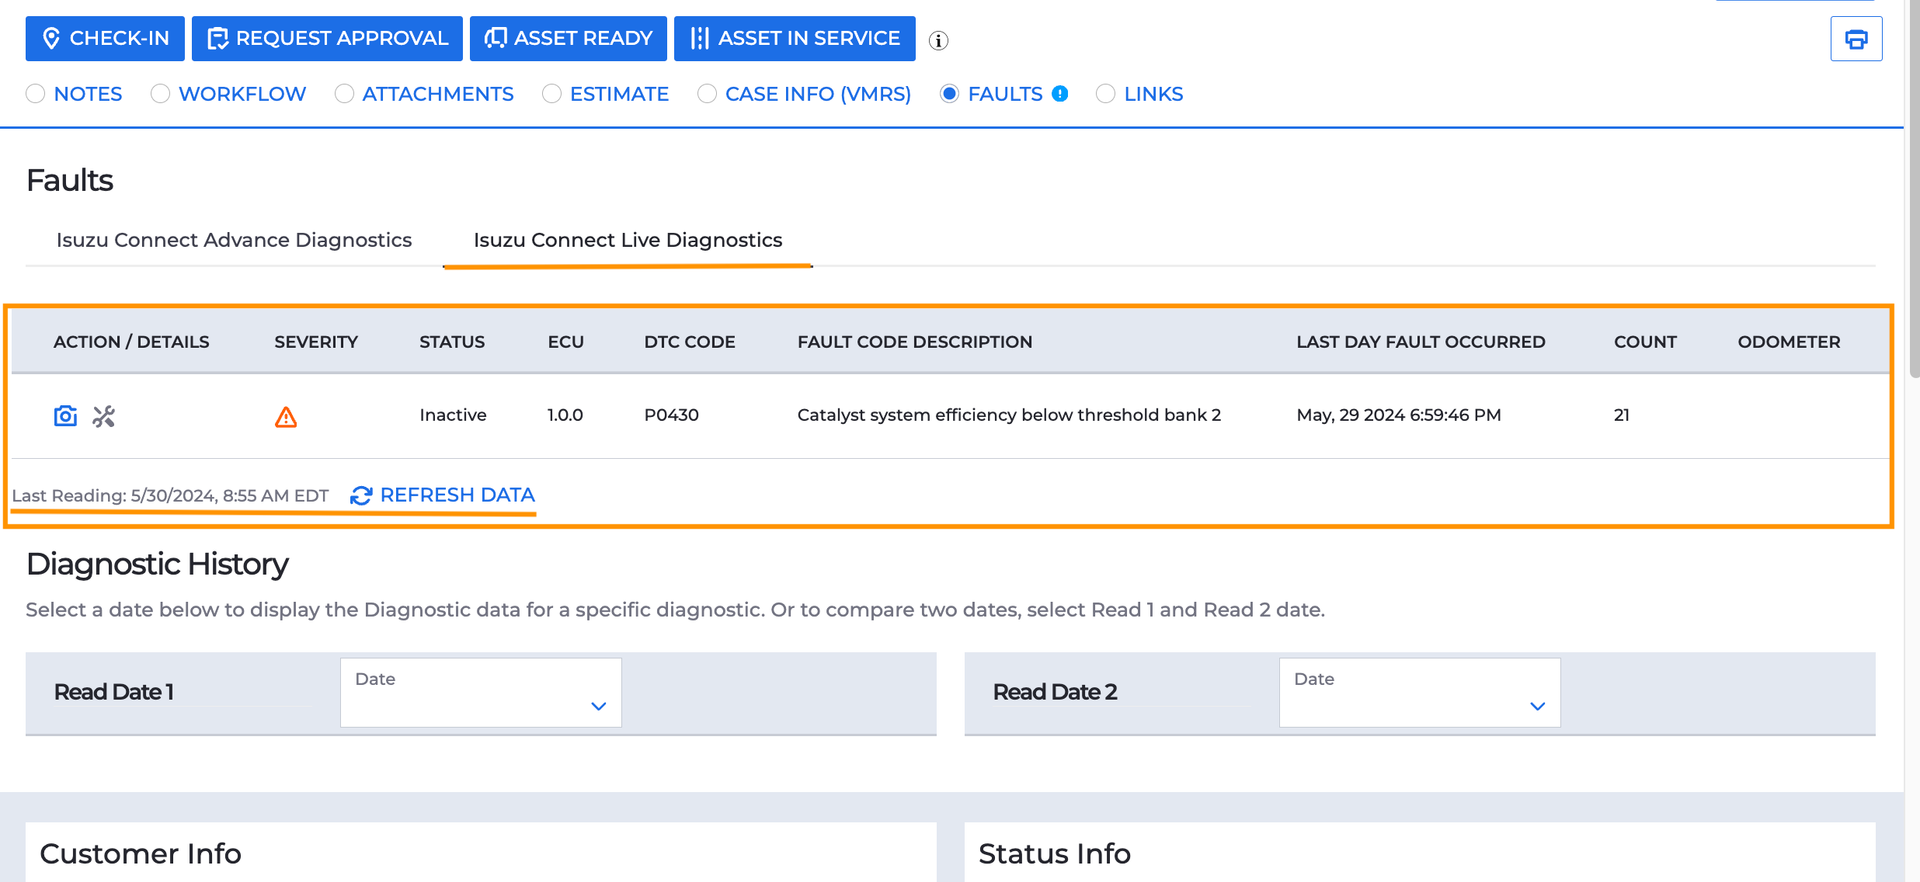Screen dimensions: 1920x882
Task: Select the Faults radio button
Action: [950, 94]
